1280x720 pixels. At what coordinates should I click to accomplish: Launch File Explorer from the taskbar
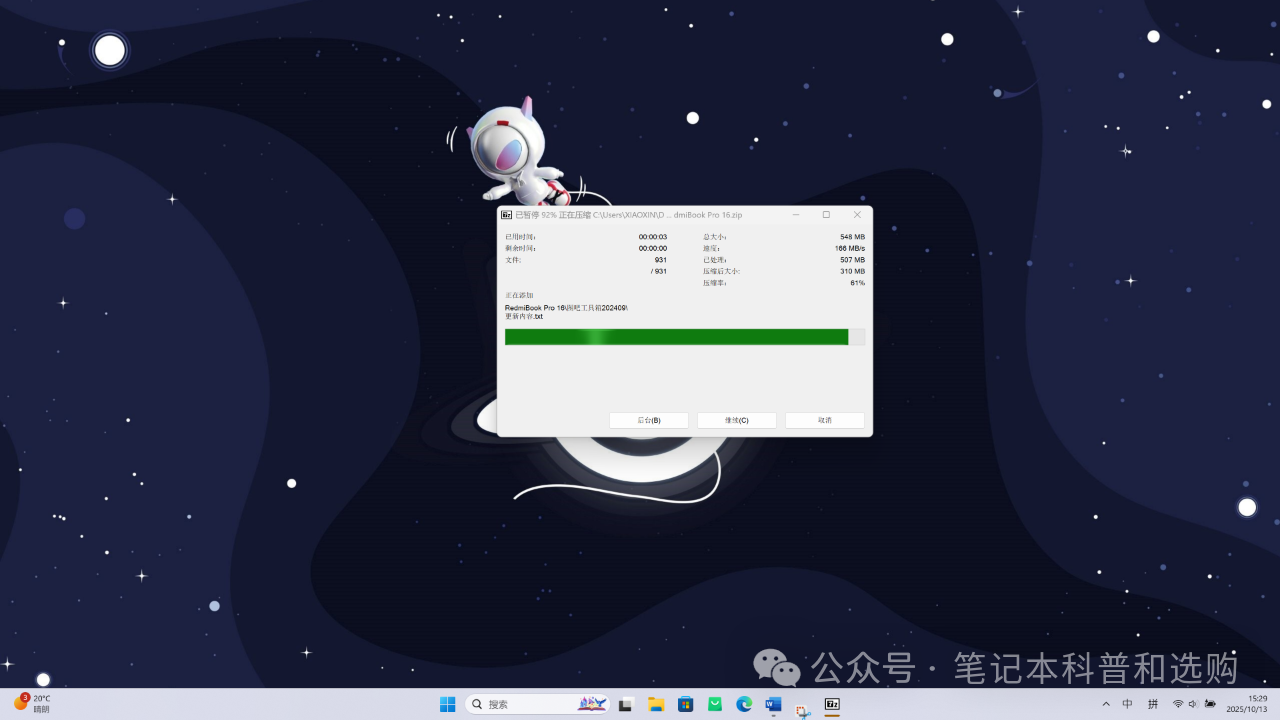[656, 704]
